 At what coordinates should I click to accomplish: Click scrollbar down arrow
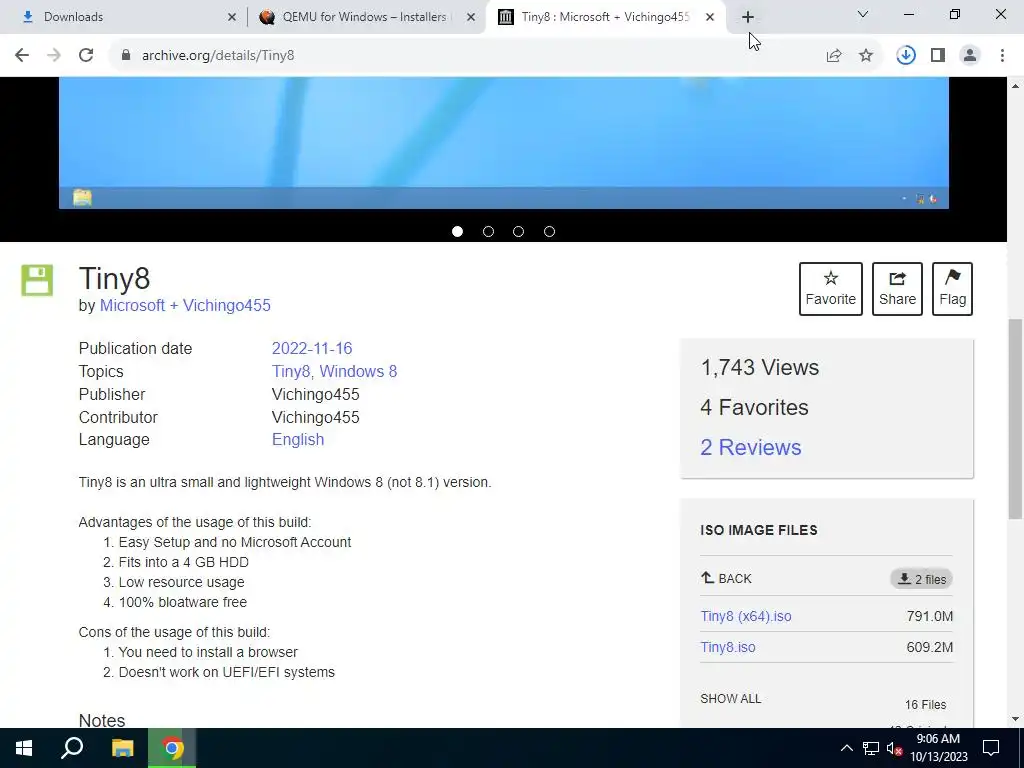coord(1016,719)
